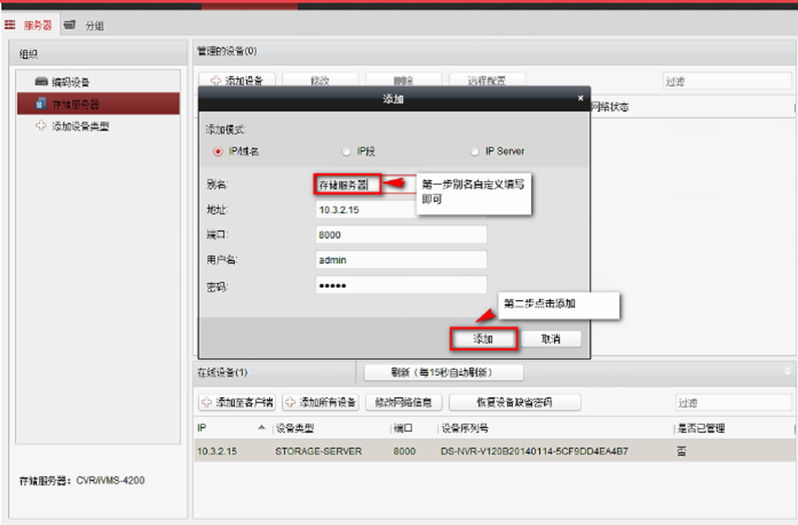Switch to the 分组 tab
This screenshot has width=798, height=525.
84,25
